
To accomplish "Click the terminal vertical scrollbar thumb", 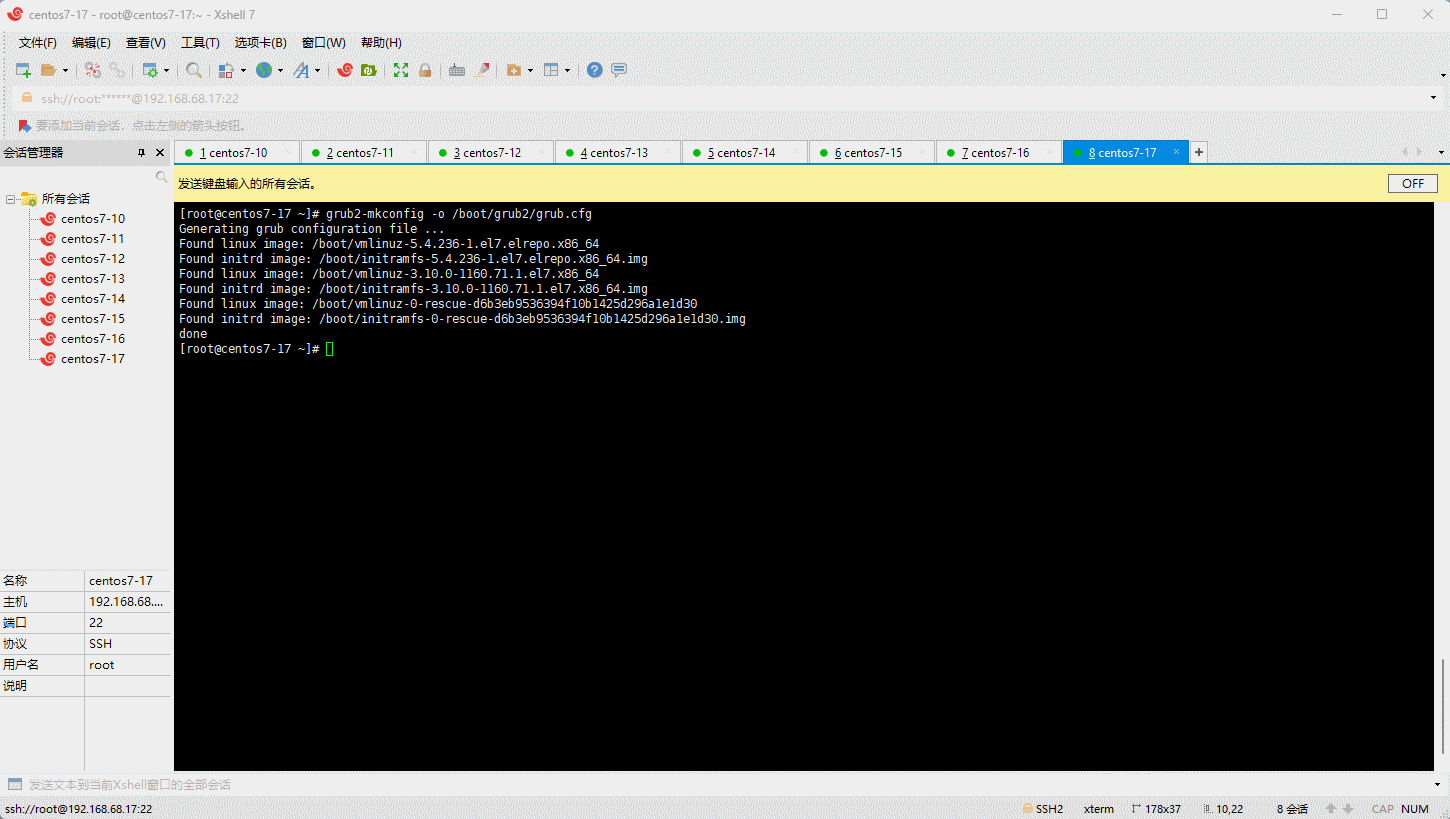I will click(x=1442, y=708).
